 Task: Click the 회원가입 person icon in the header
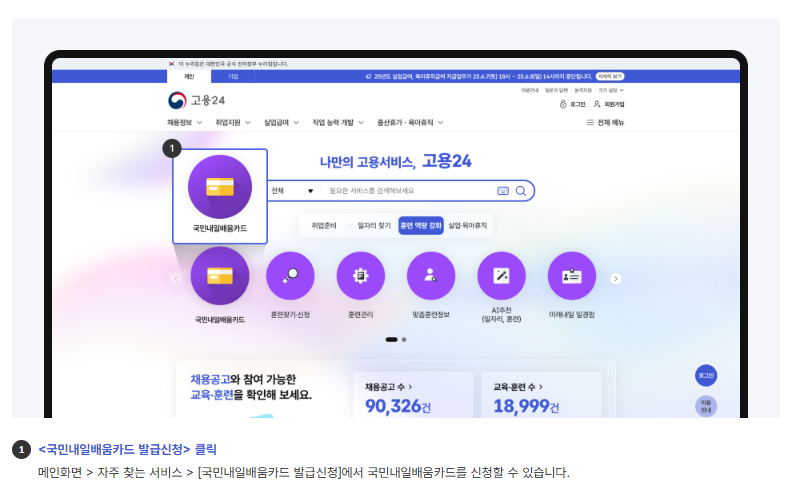pos(597,104)
